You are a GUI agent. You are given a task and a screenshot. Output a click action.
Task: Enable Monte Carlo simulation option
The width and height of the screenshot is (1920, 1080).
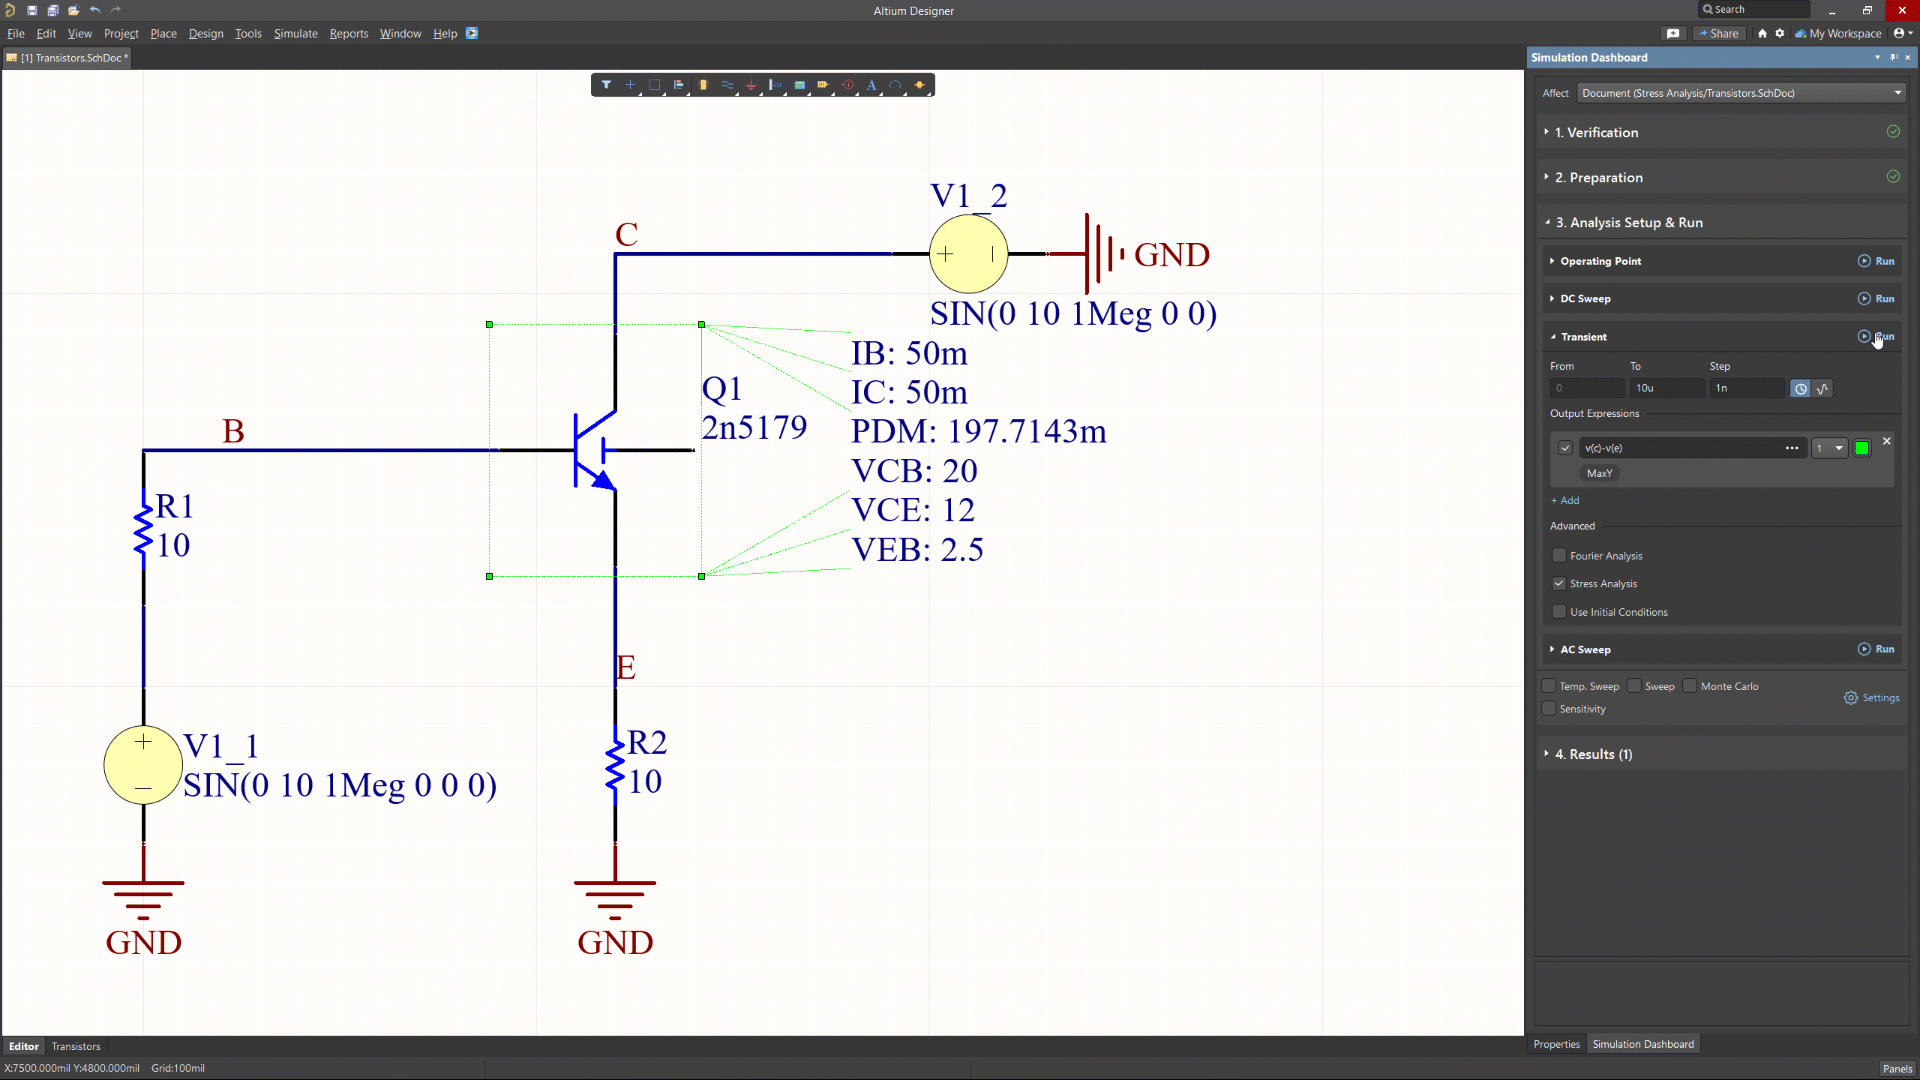click(x=1688, y=686)
